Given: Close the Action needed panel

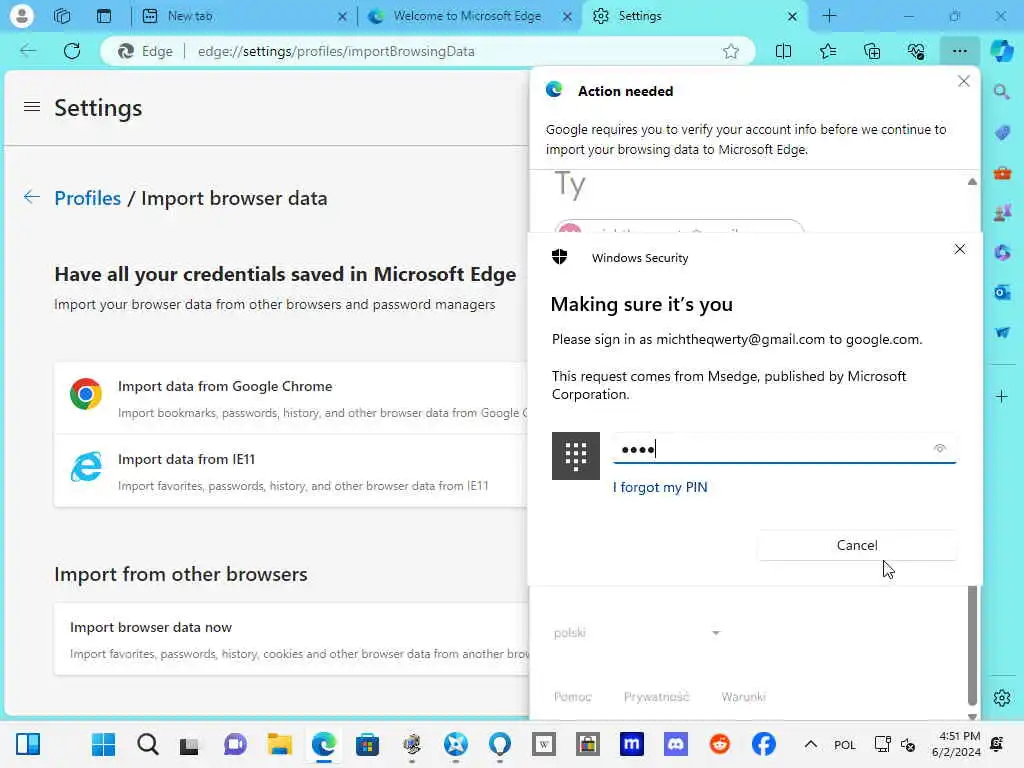Looking at the screenshot, I should (x=963, y=81).
